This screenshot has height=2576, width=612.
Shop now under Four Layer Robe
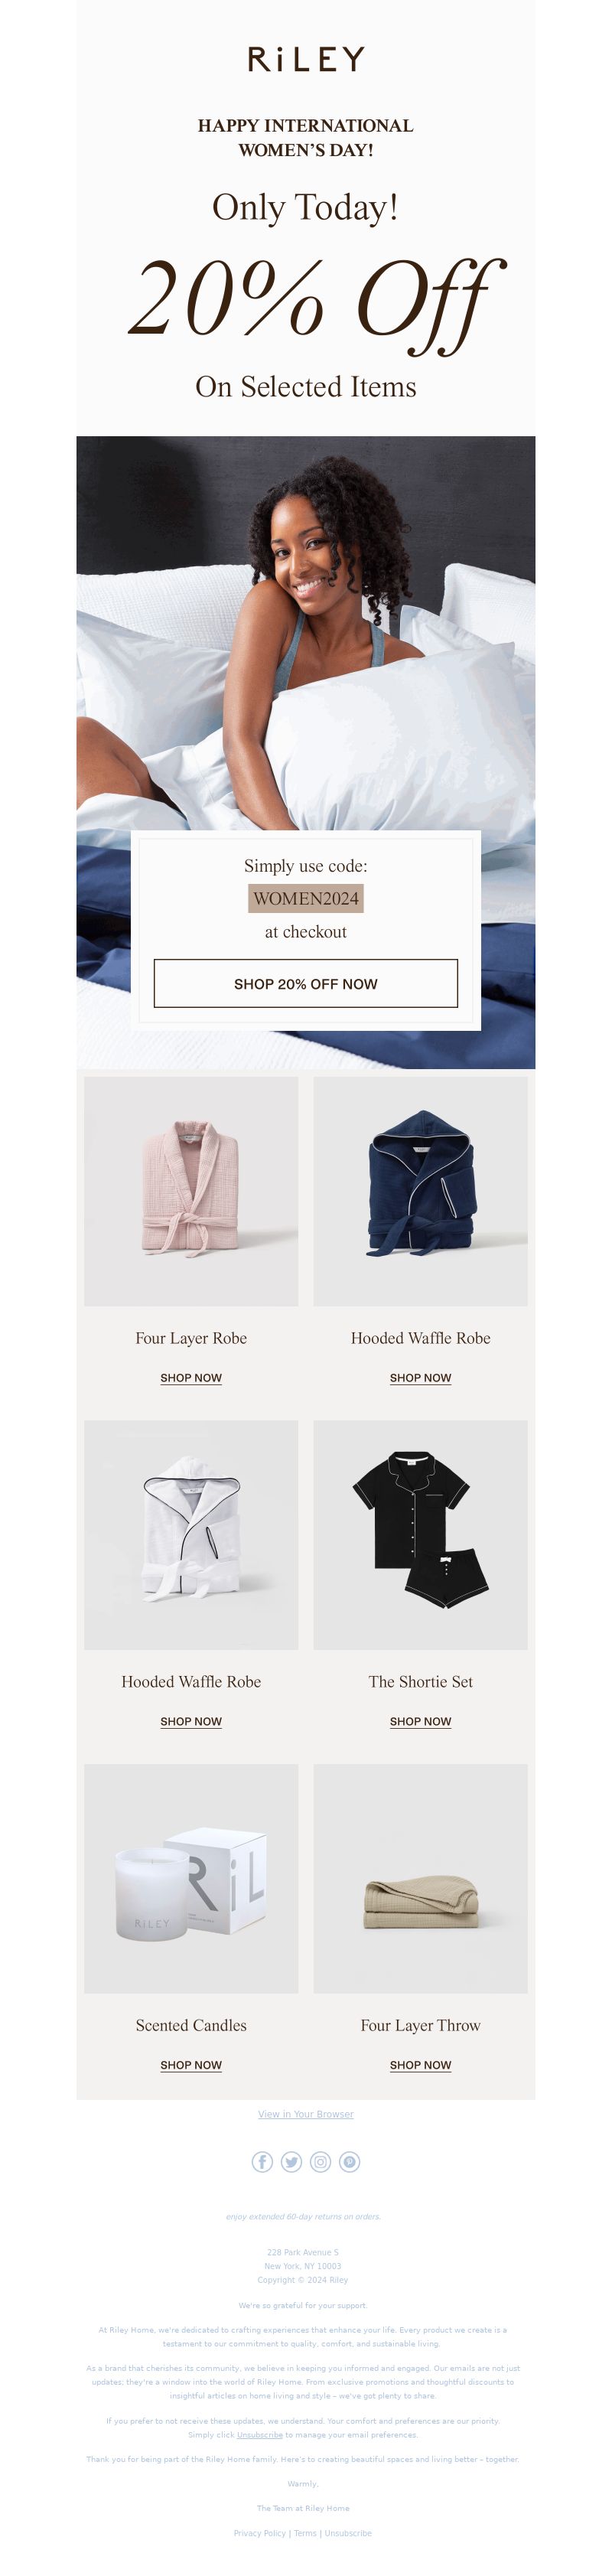point(191,1378)
